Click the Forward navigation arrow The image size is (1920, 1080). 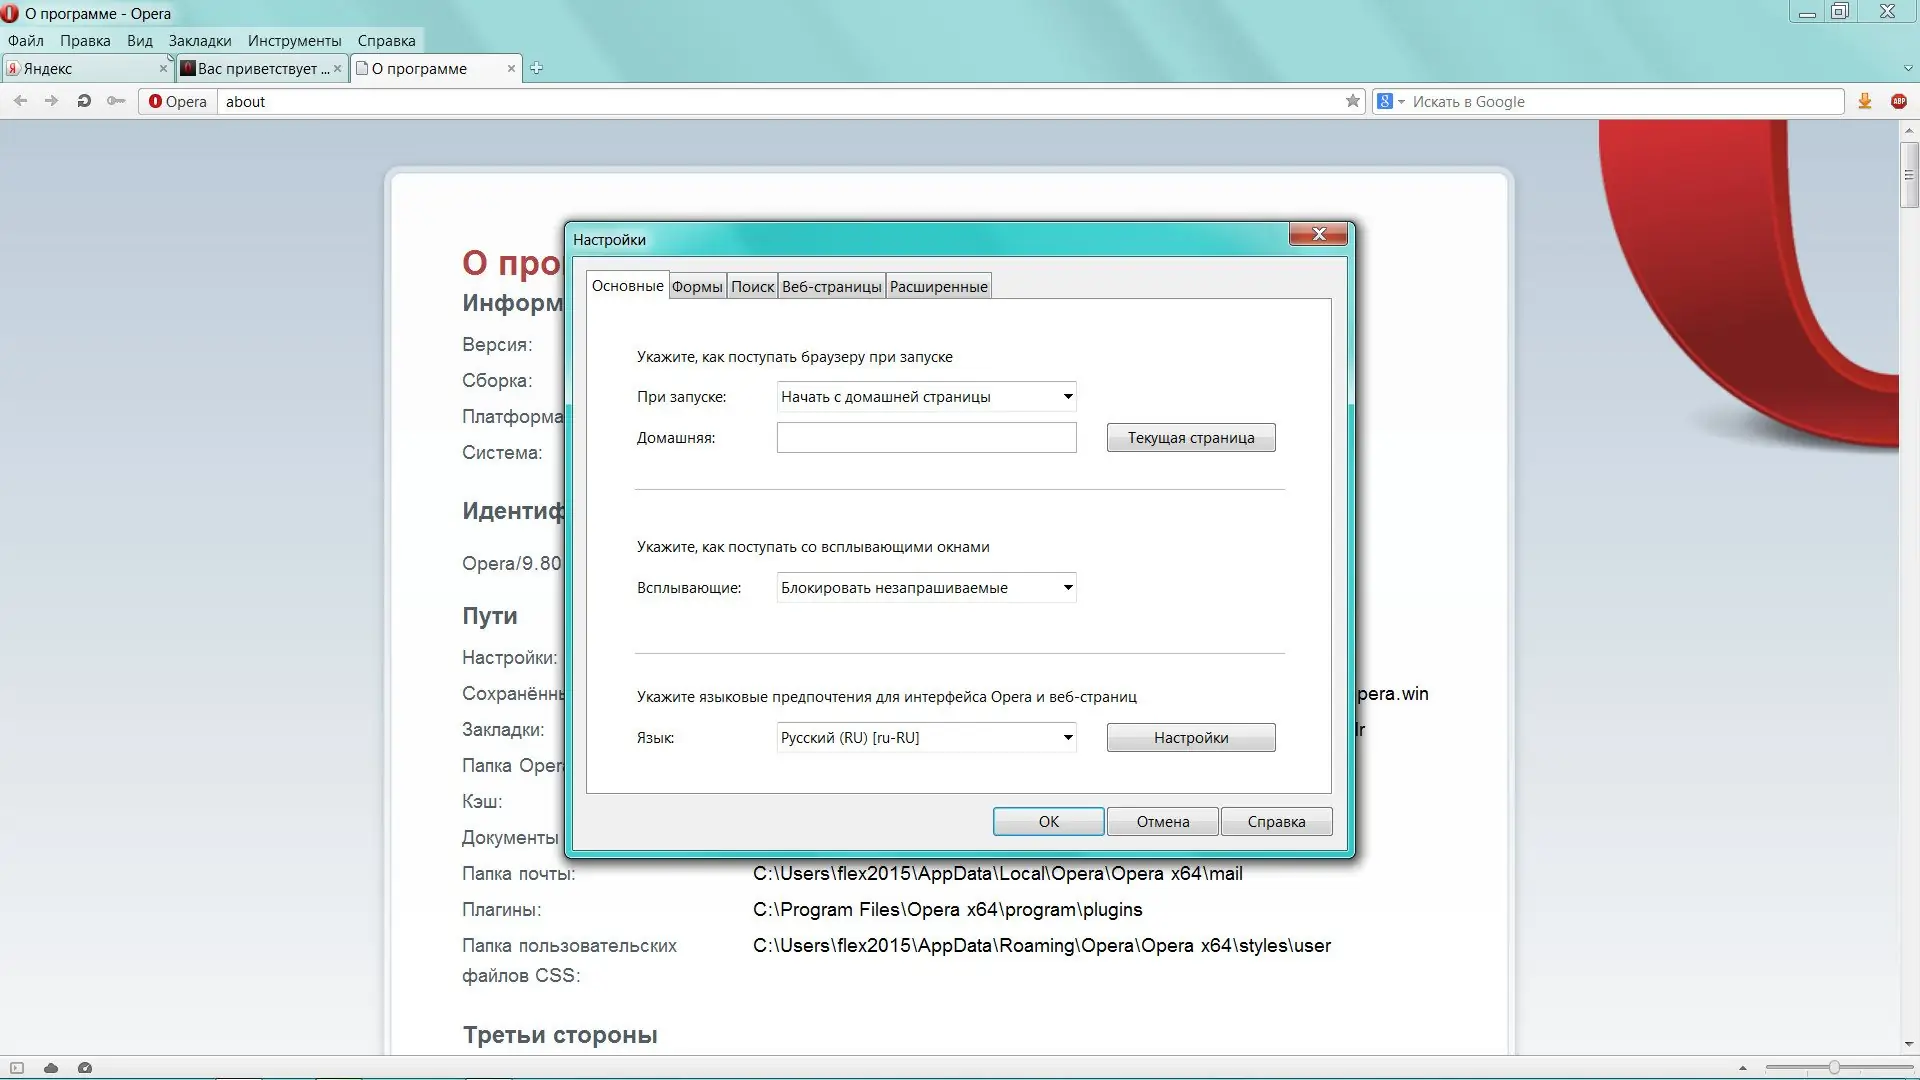point(51,101)
